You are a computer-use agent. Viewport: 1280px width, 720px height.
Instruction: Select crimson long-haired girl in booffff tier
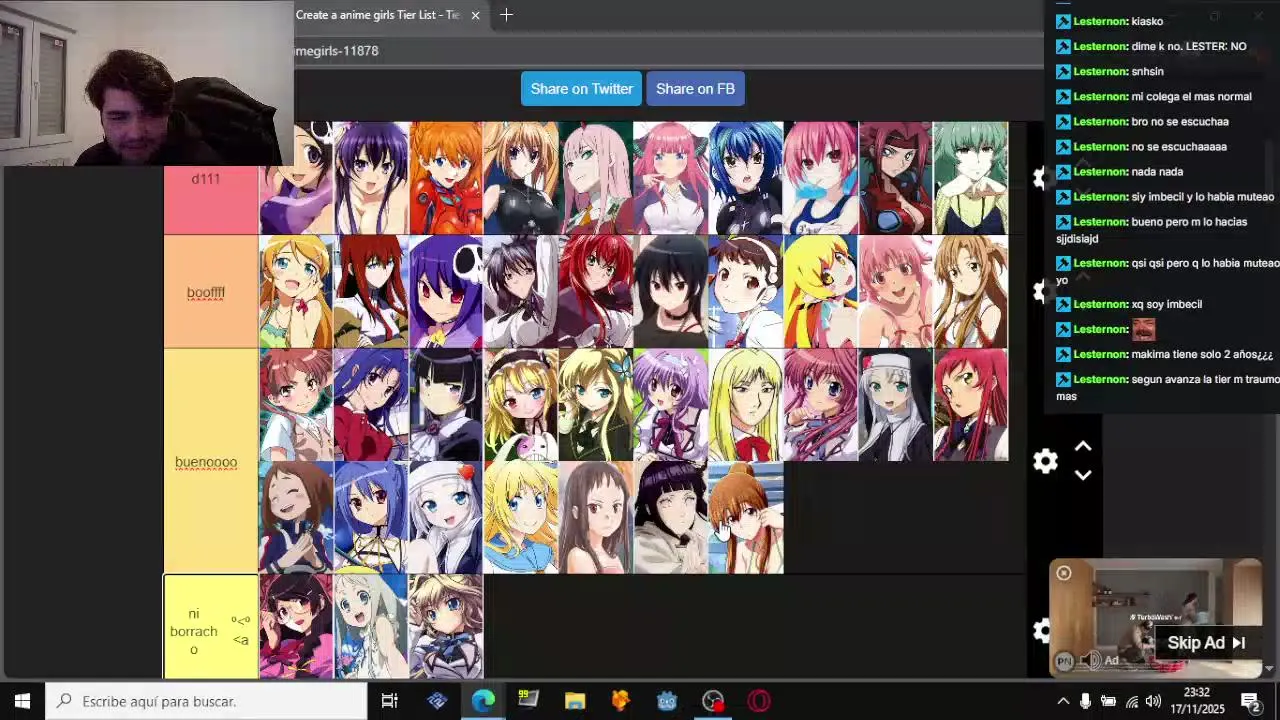pos(596,291)
